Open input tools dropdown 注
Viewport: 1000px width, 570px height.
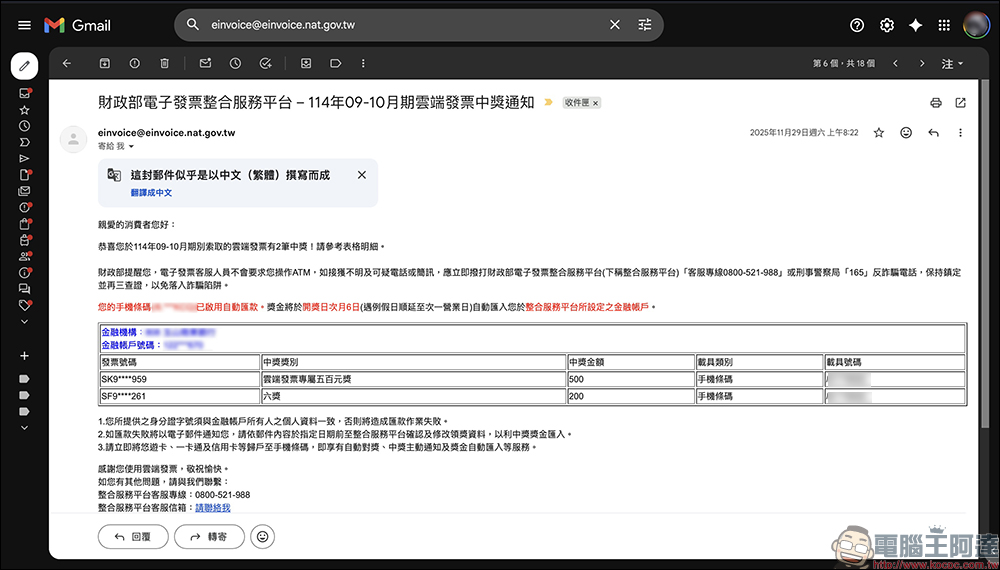[x=952, y=64]
